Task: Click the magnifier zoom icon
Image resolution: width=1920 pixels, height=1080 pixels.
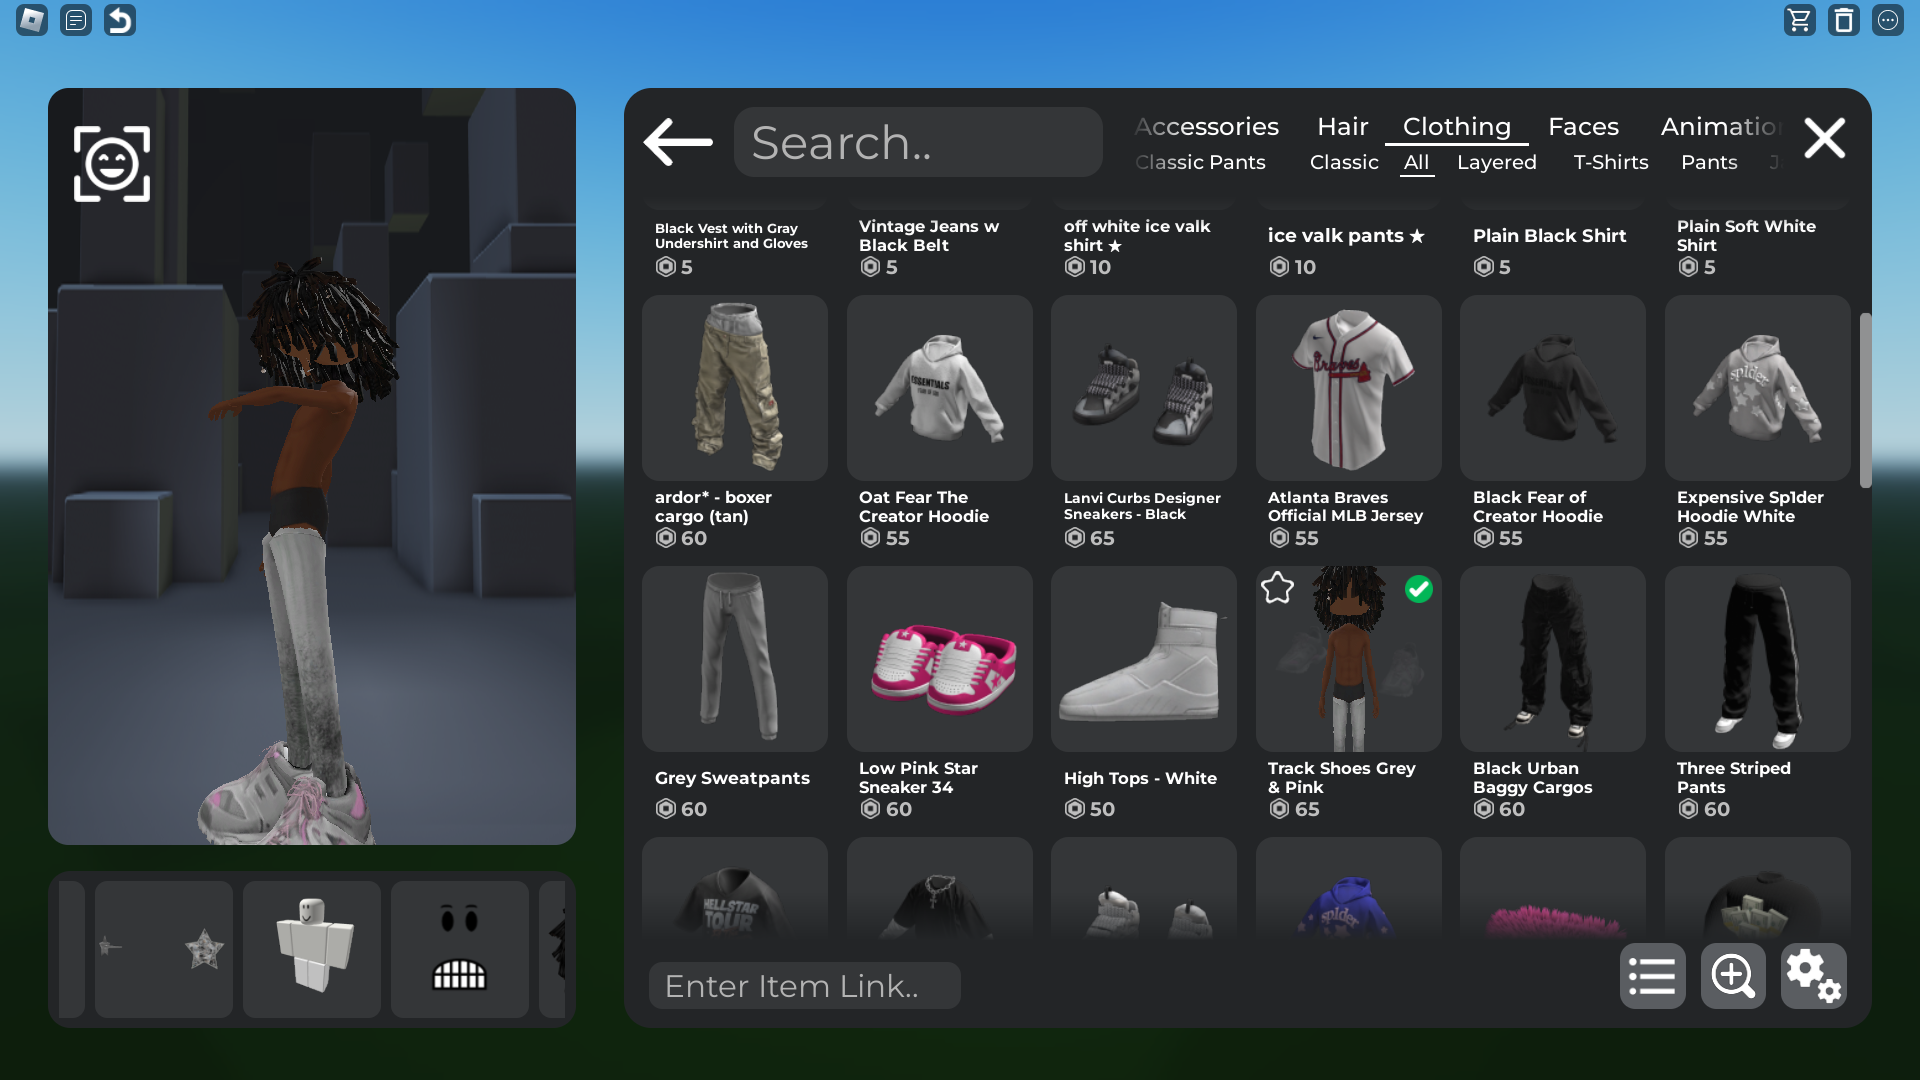Action: (1733, 976)
